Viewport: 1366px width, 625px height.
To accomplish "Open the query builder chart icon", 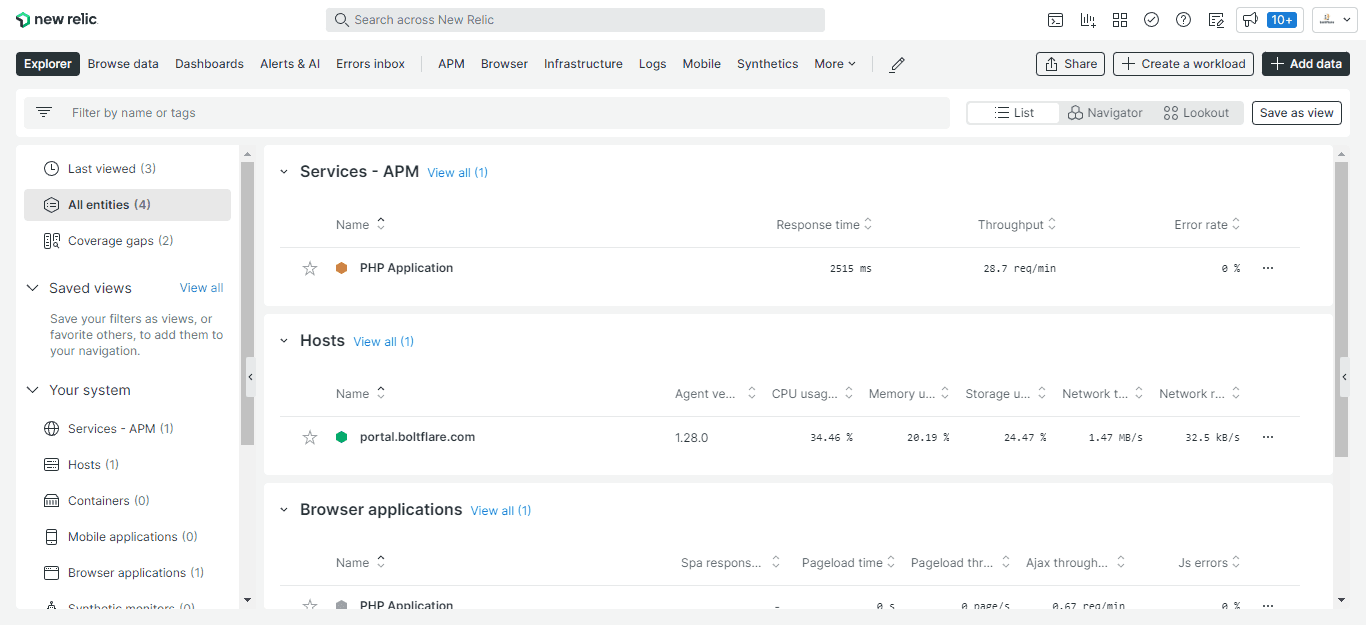I will coord(1088,20).
